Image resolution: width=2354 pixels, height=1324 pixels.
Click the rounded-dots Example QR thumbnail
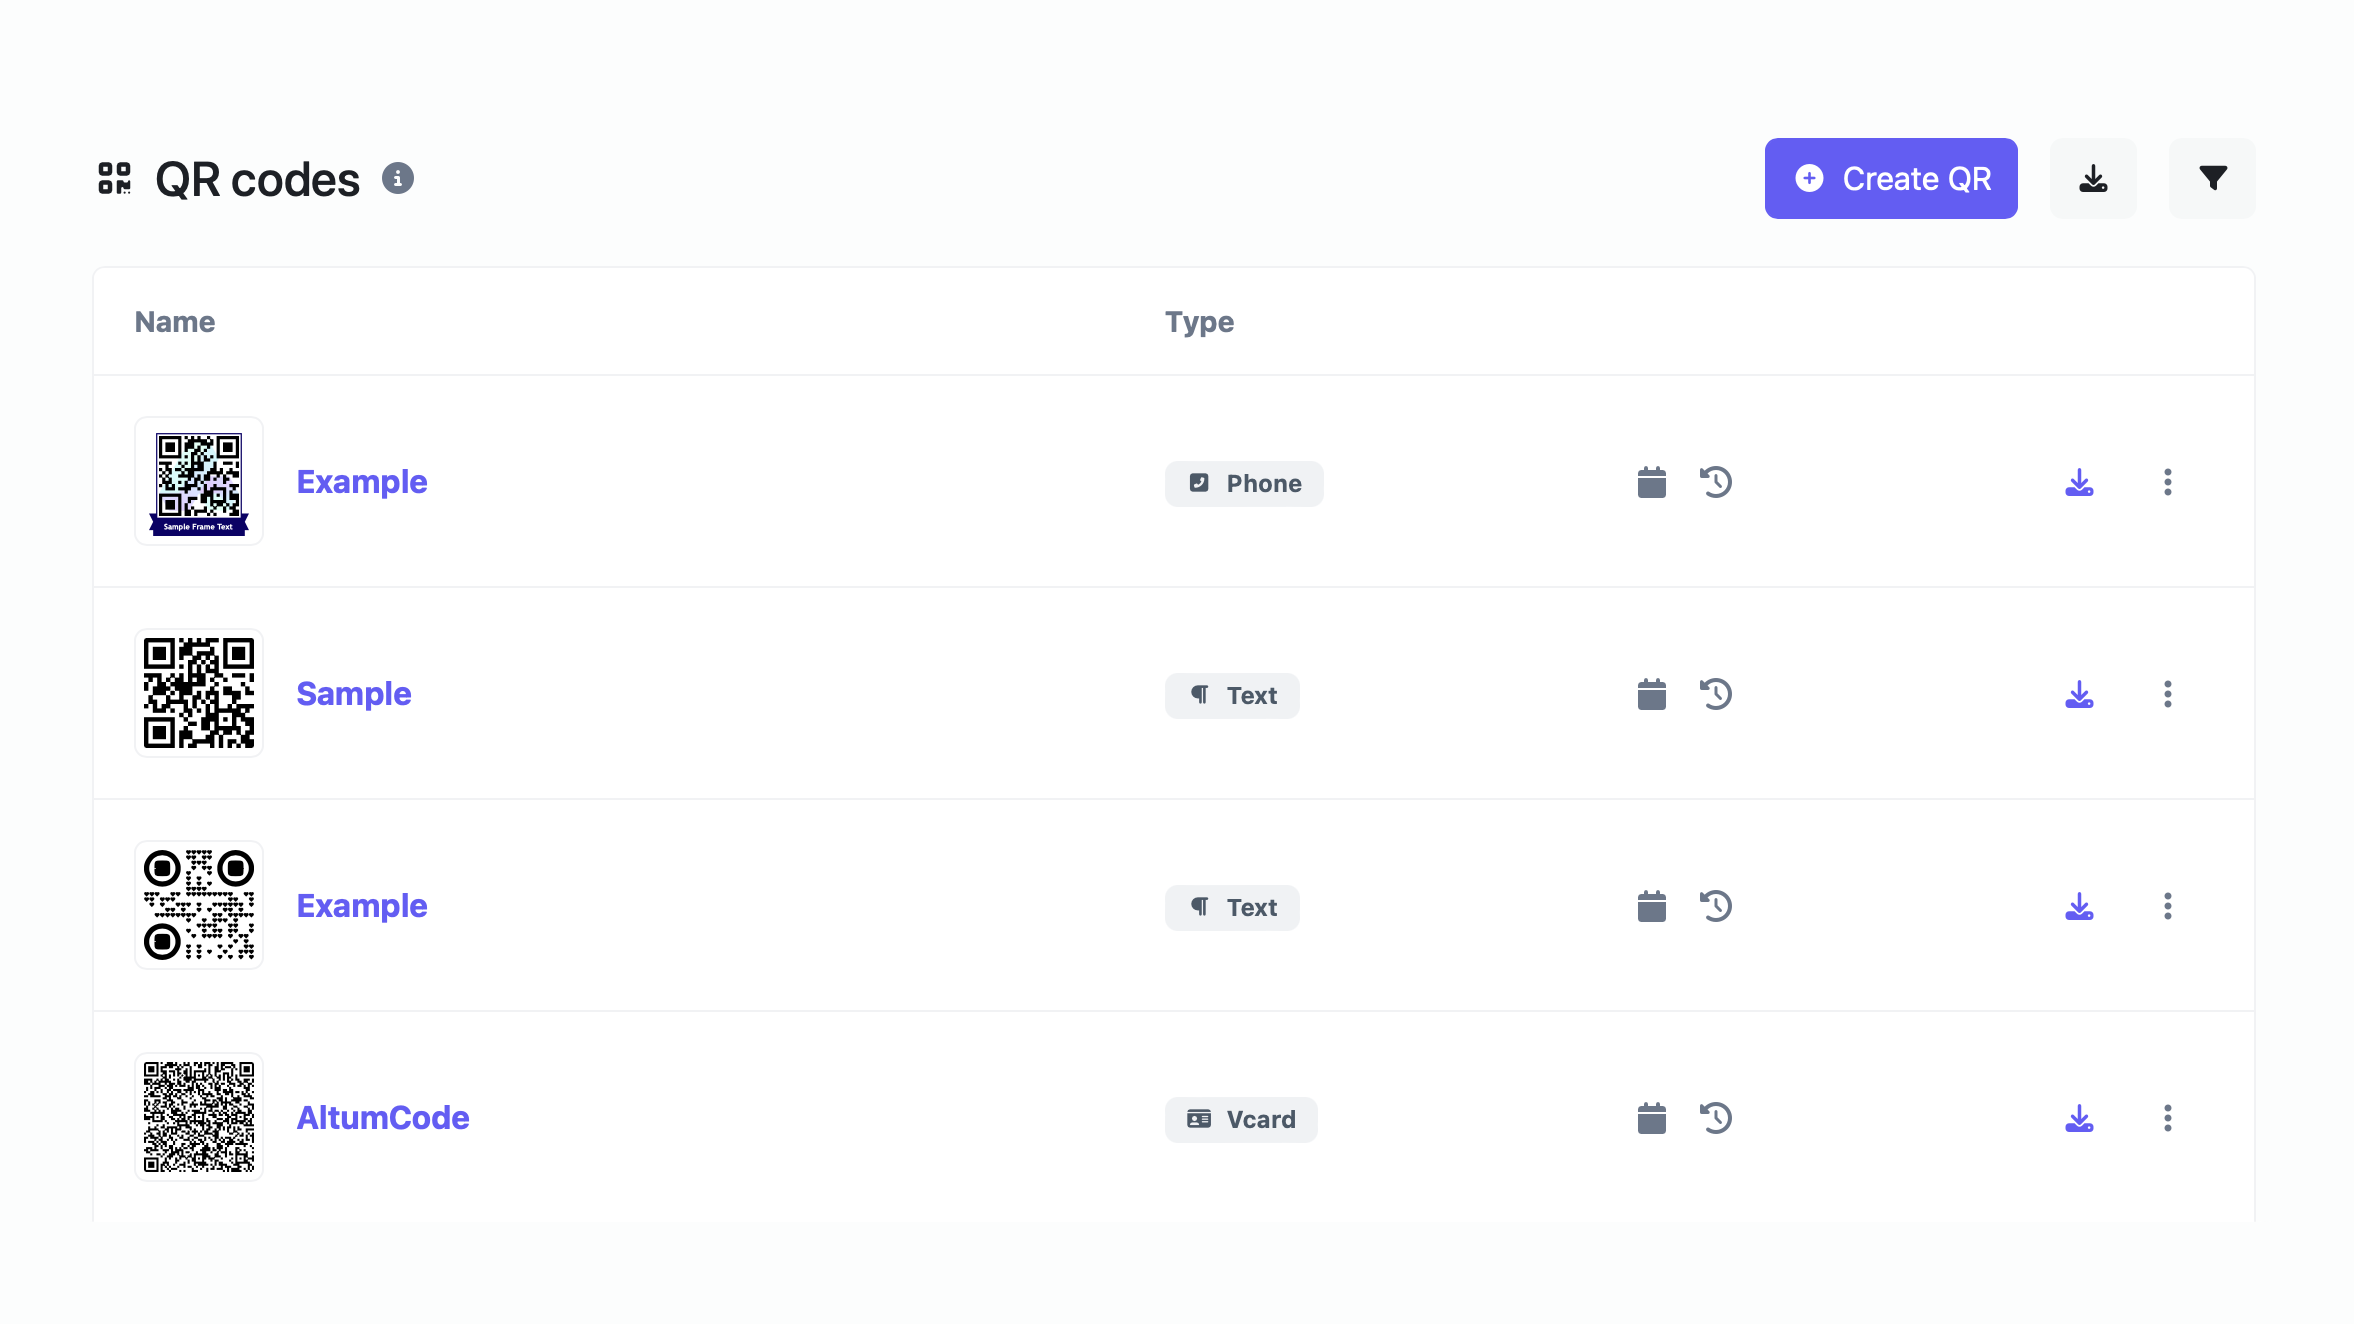point(199,905)
